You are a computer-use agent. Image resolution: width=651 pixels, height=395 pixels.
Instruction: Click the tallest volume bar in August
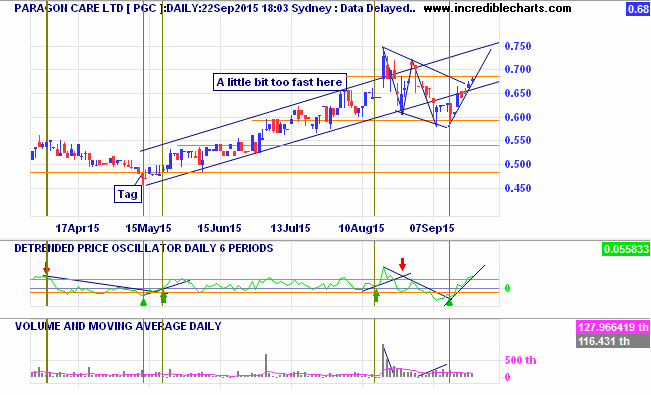[x=383, y=361]
